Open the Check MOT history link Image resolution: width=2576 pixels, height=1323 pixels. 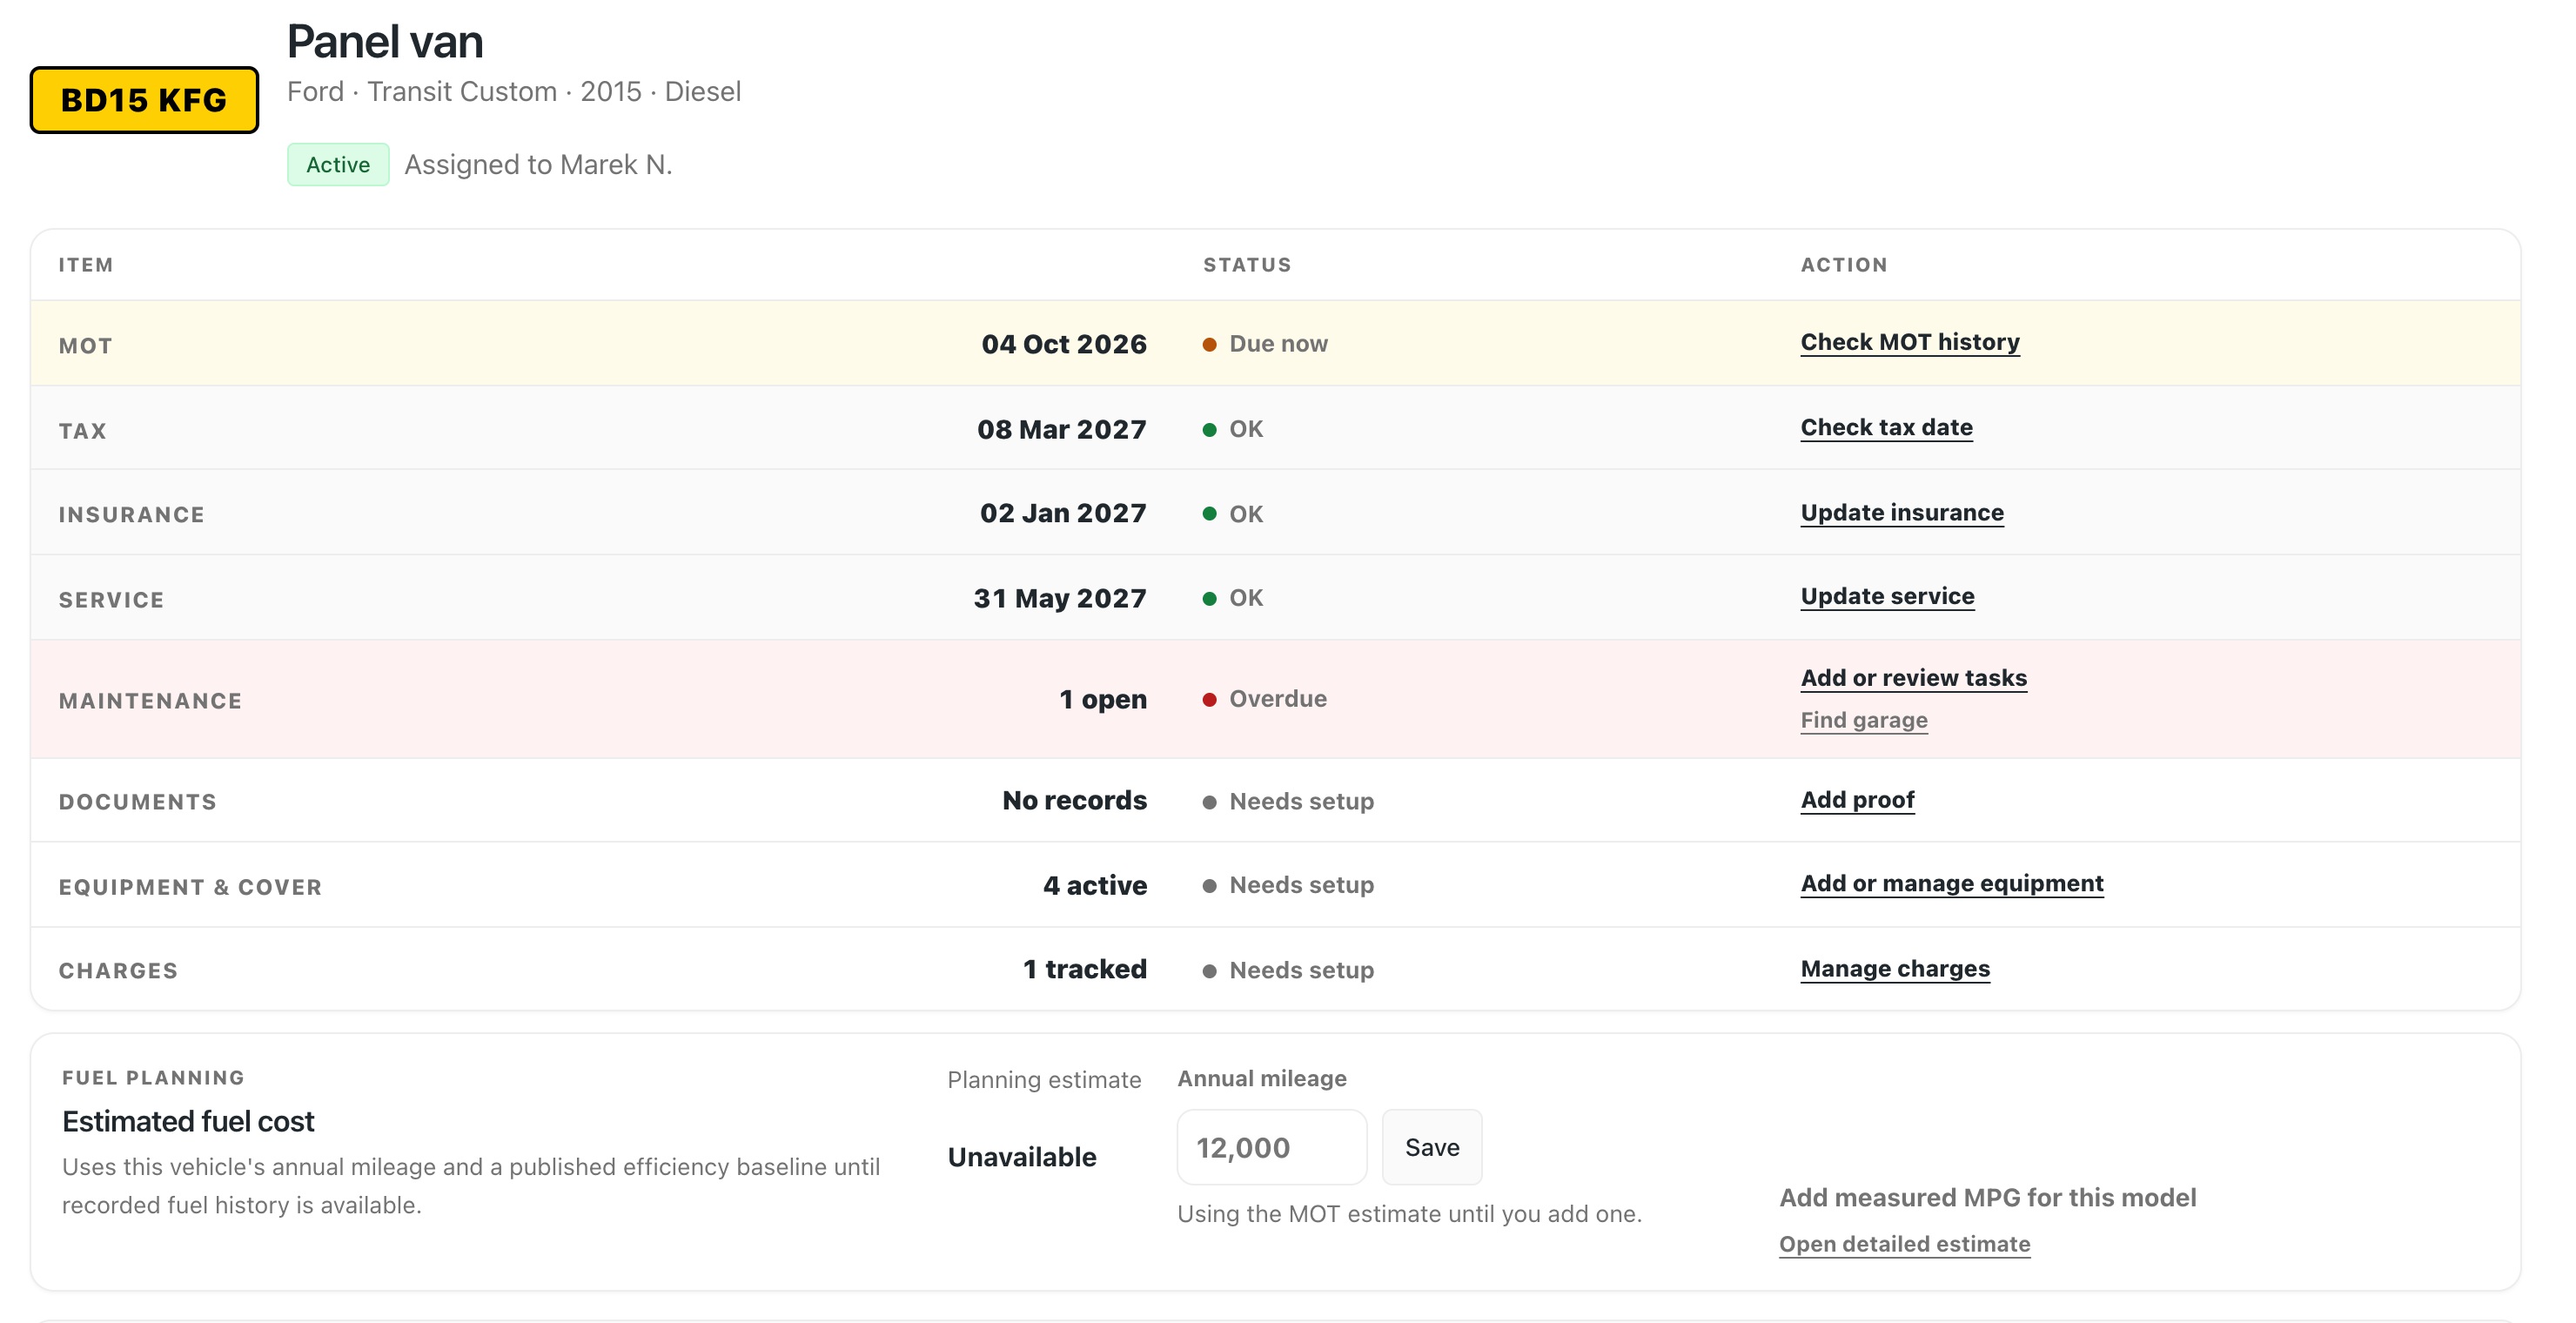tap(1910, 342)
